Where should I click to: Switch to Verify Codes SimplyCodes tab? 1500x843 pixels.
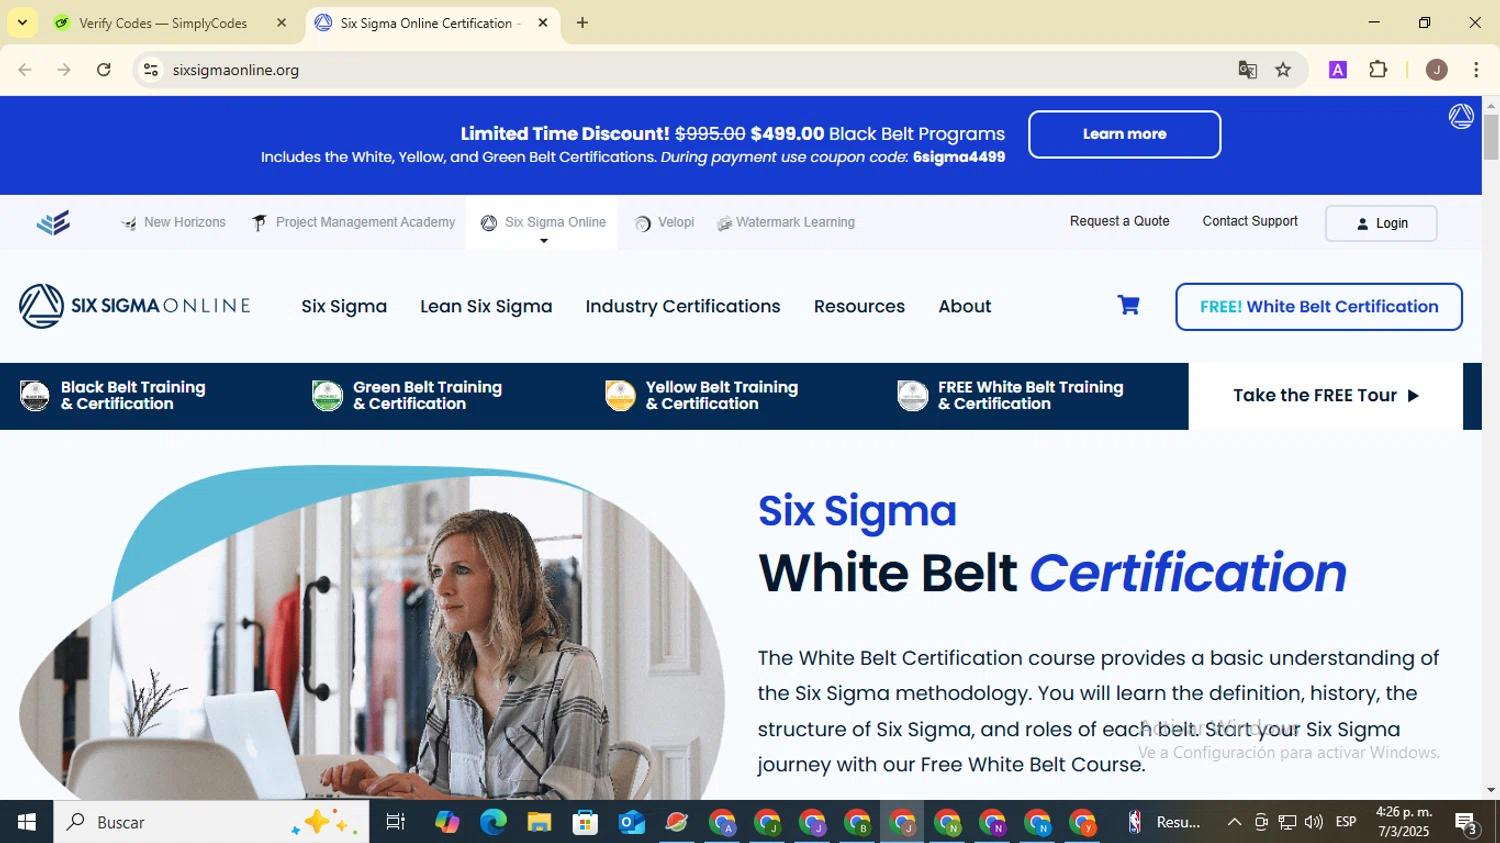click(164, 23)
